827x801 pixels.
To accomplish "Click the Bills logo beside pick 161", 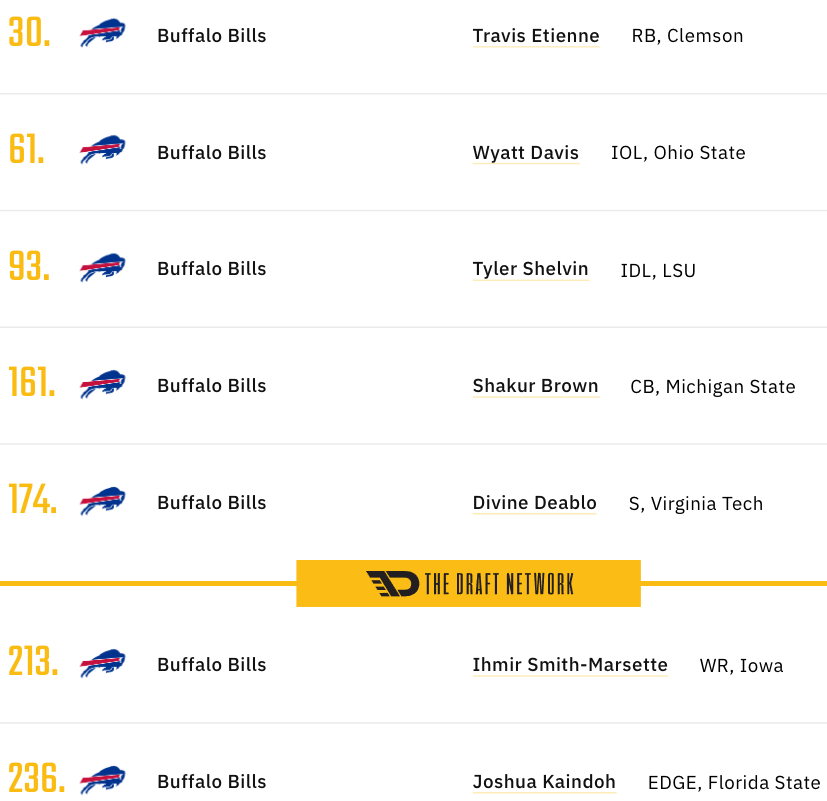I will pos(102,384).
